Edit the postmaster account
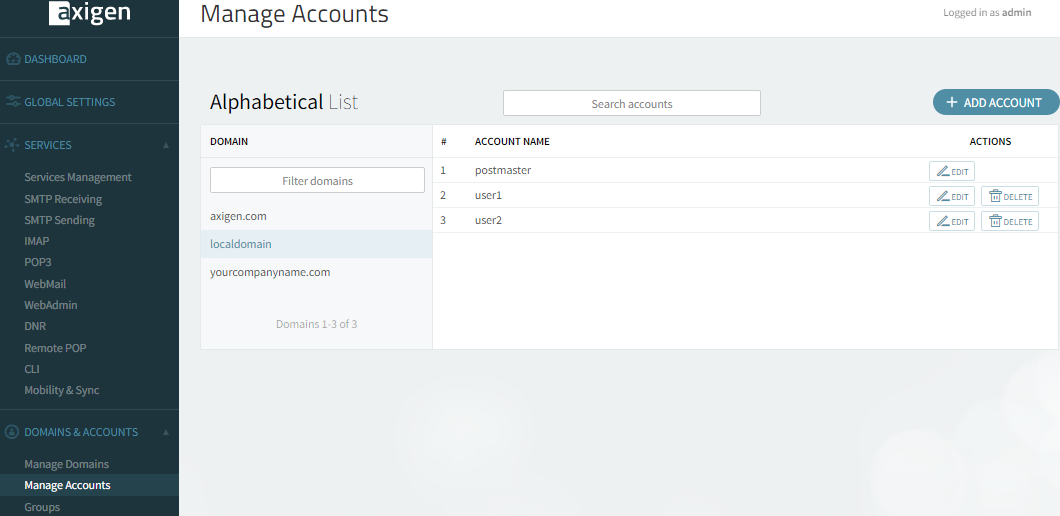The width and height of the screenshot is (1060, 516). 951,171
